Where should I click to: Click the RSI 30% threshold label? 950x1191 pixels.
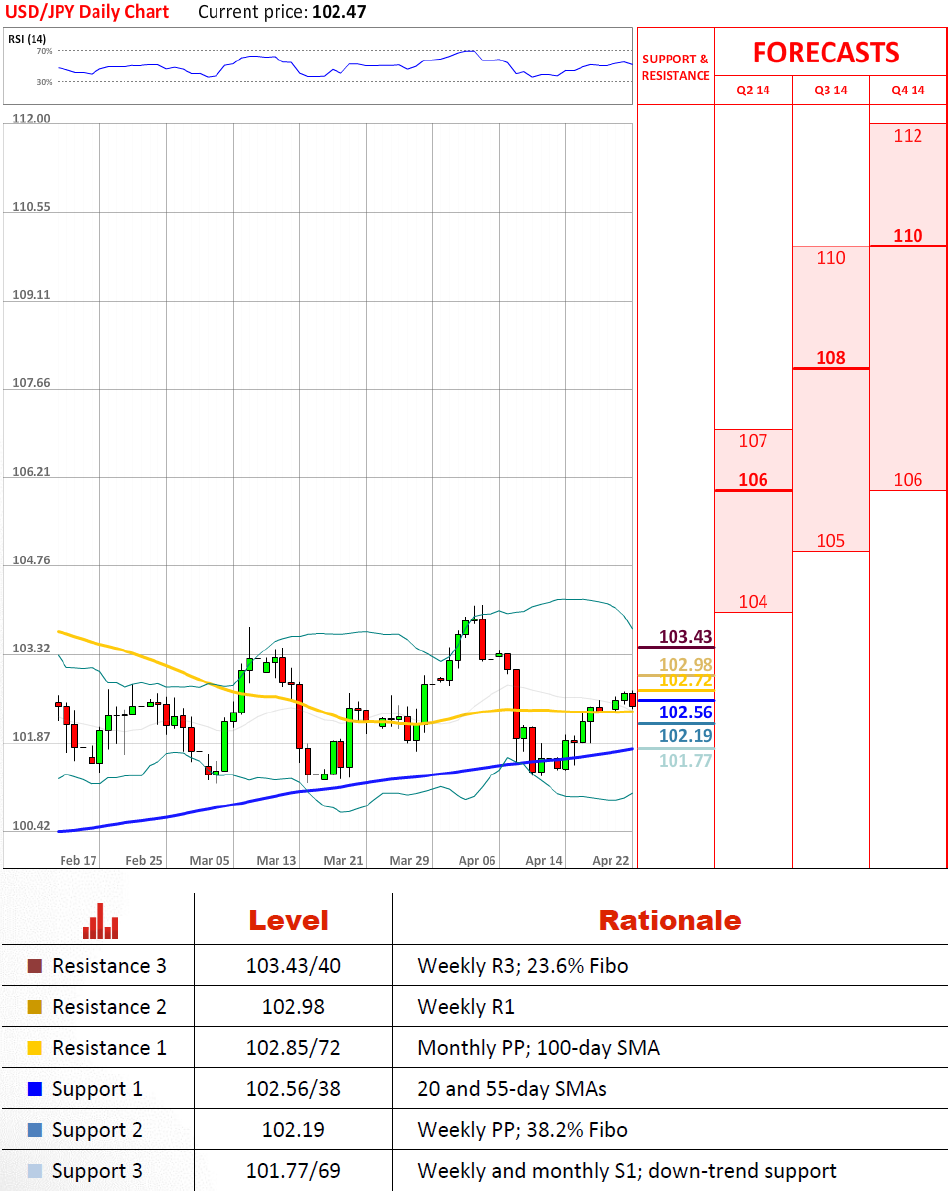coord(44,82)
